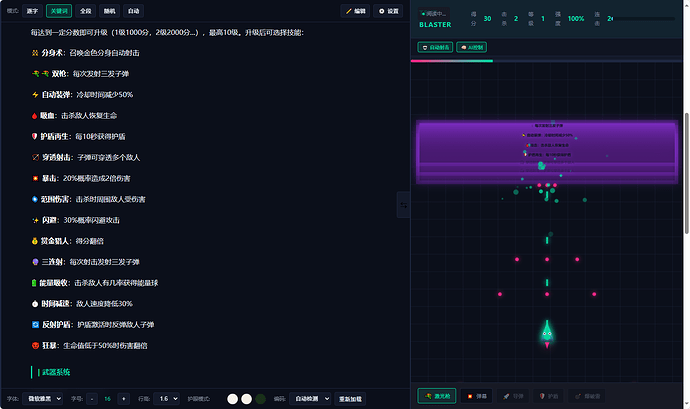Choose the shield weapon slot

click(548, 396)
